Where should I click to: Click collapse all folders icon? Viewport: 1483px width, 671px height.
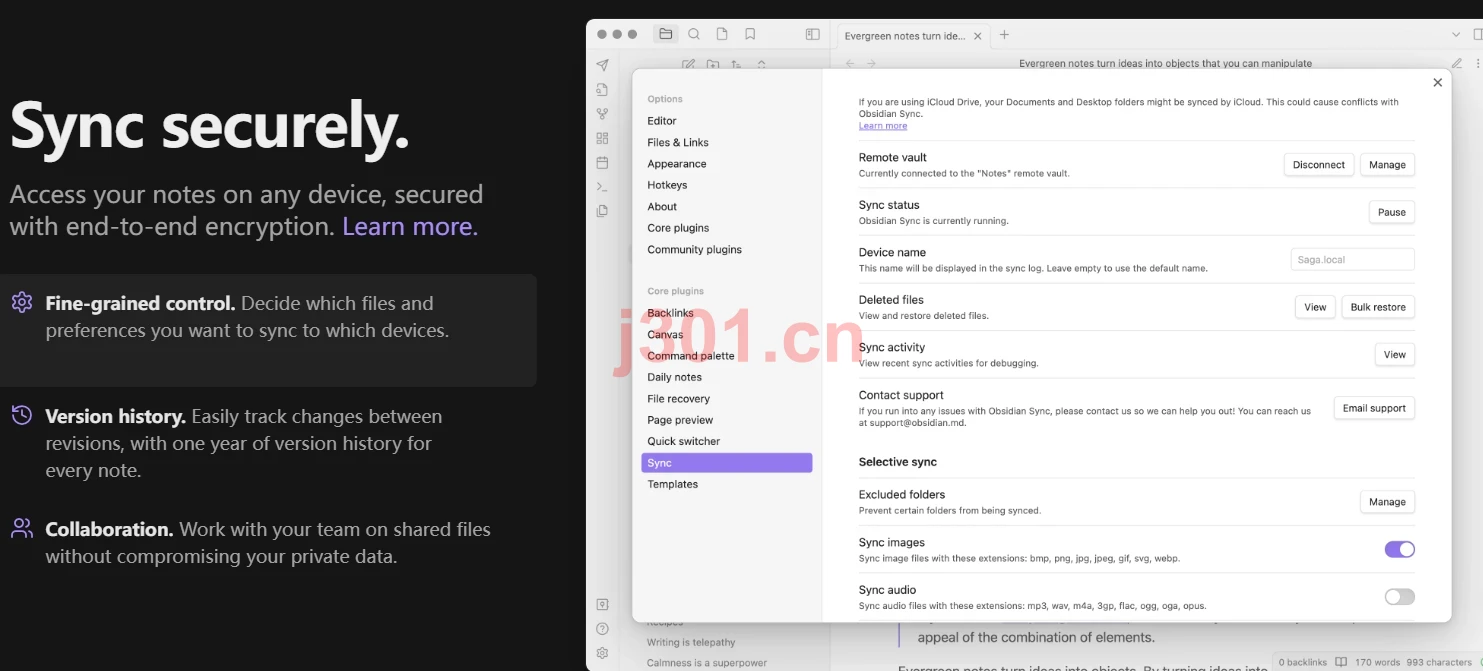point(761,64)
